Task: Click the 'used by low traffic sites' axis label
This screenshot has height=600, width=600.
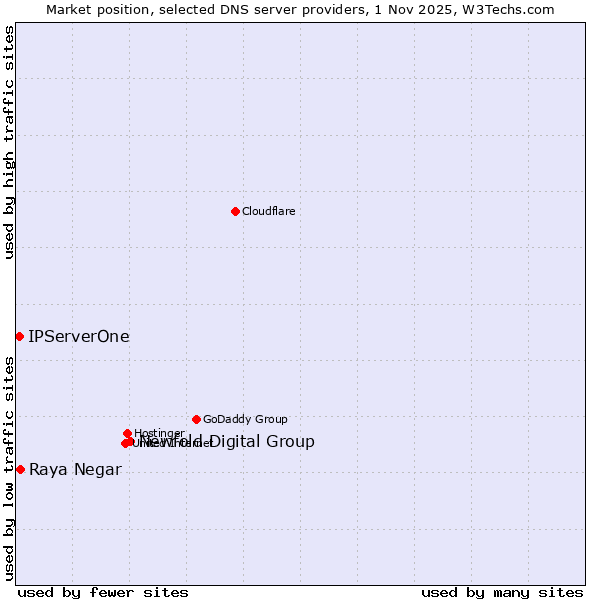Action: pyautogui.click(x=9, y=467)
